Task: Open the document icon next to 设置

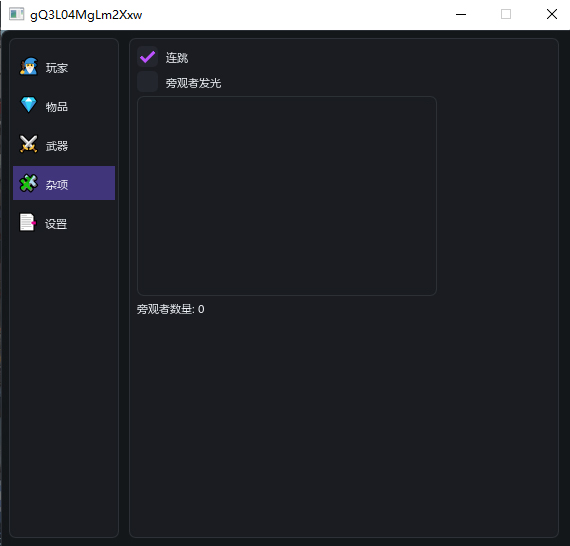Action: pyautogui.click(x=28, y=222)
